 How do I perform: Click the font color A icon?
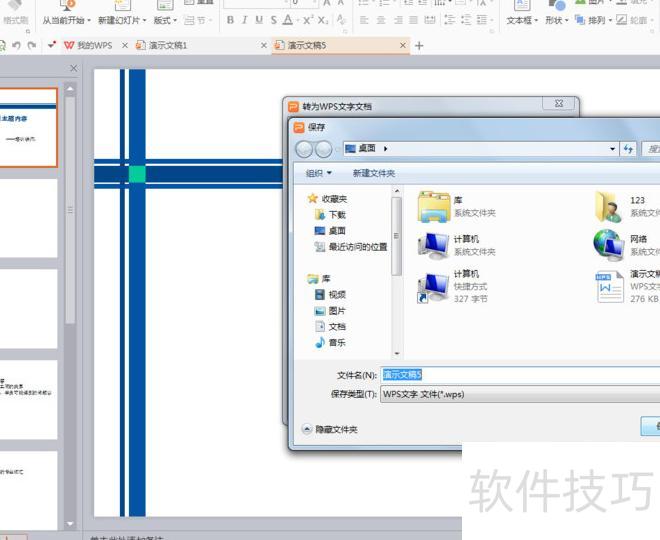288,20
